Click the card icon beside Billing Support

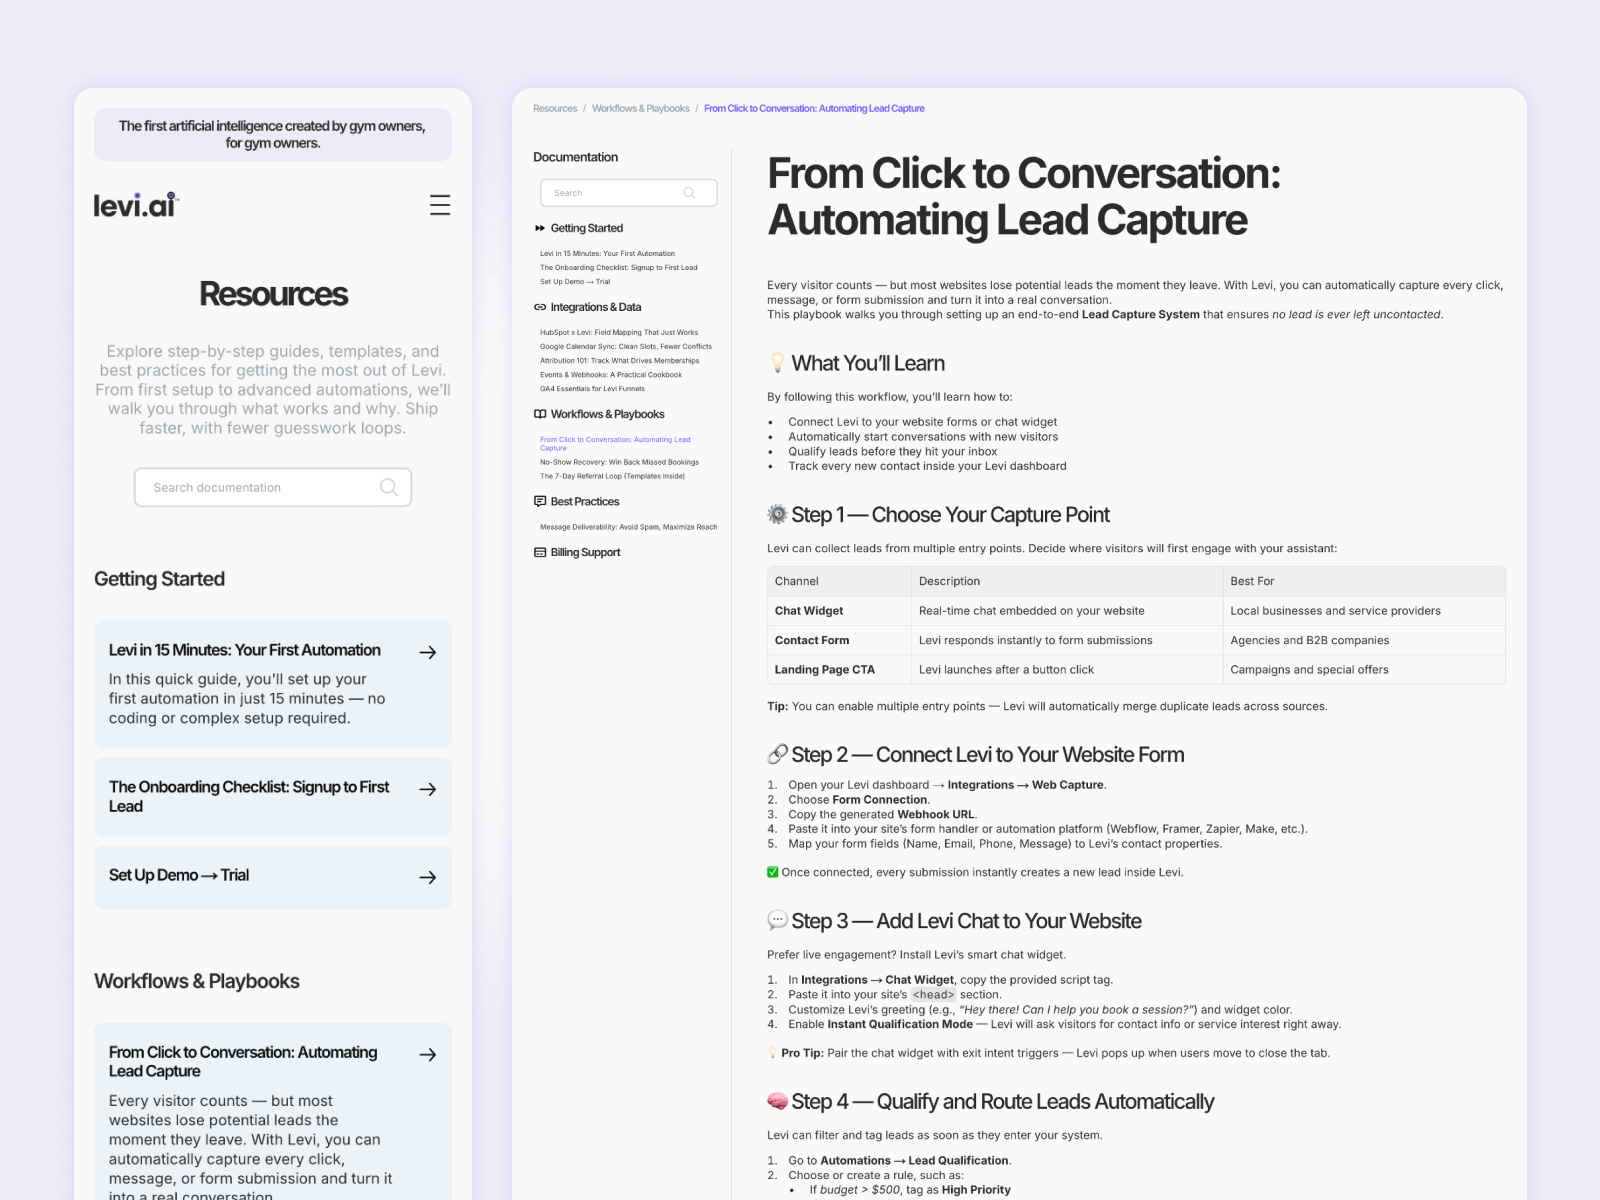(x=540, y=552)
